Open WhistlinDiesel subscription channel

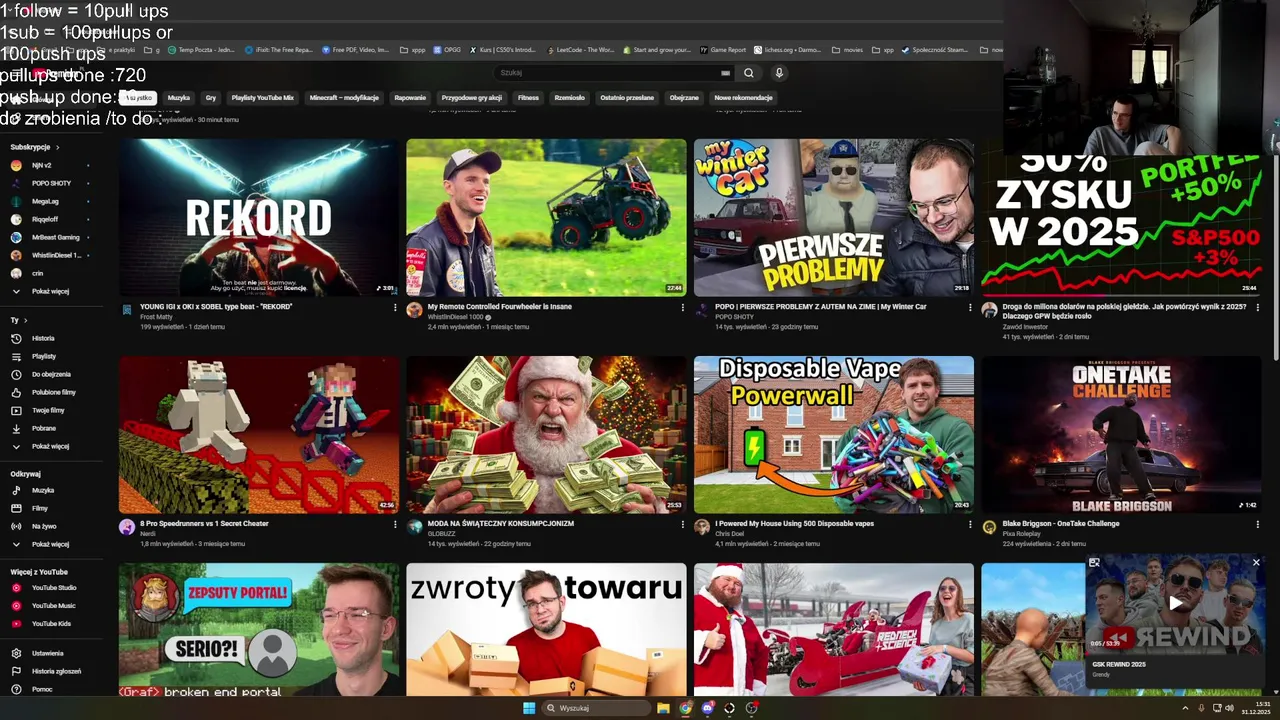tap(56, 255)
